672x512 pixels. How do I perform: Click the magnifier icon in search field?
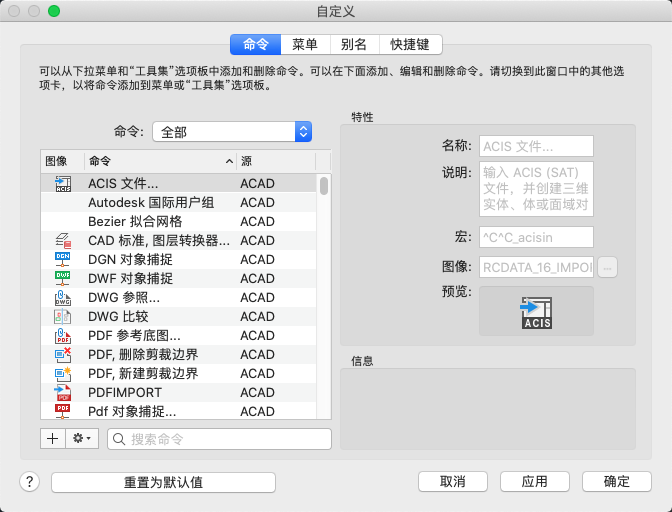pos(119,439)
